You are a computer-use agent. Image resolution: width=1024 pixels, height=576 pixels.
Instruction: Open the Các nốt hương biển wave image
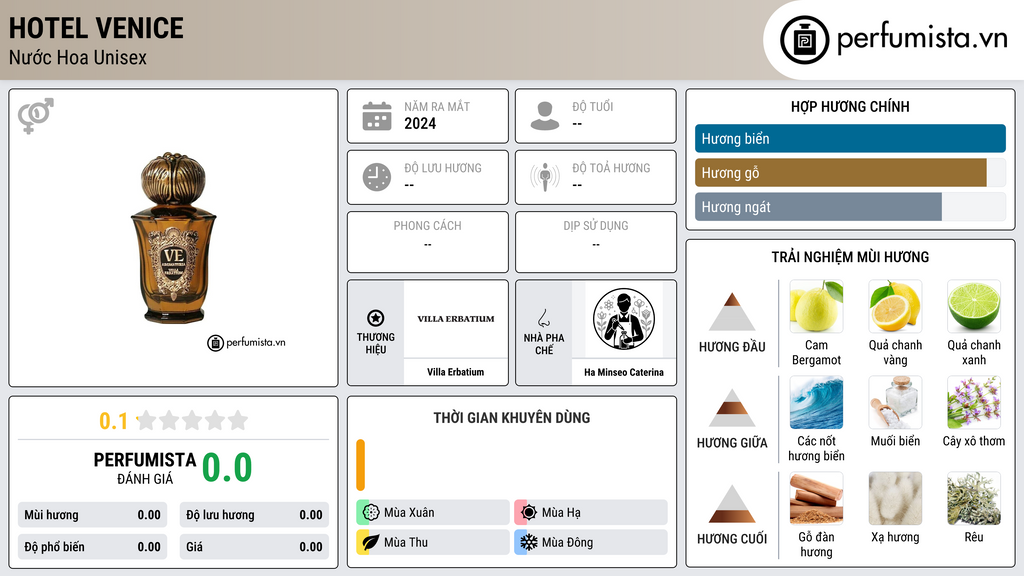[816, 402]
